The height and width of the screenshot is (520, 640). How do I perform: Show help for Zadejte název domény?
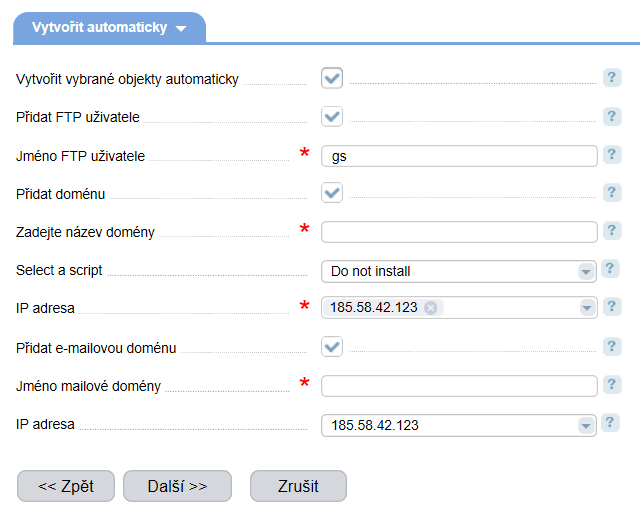coord(612,231)
